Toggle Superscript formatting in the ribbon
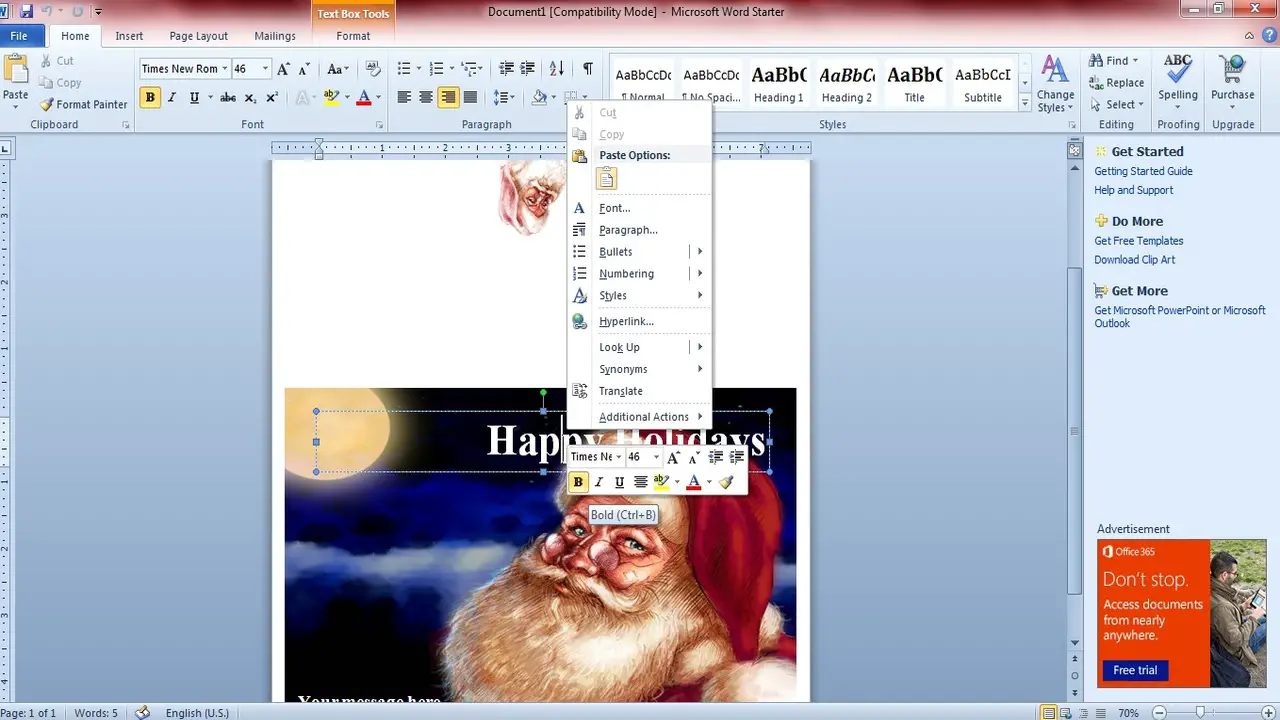This screenshot has width=1280, height=720. 271,97
